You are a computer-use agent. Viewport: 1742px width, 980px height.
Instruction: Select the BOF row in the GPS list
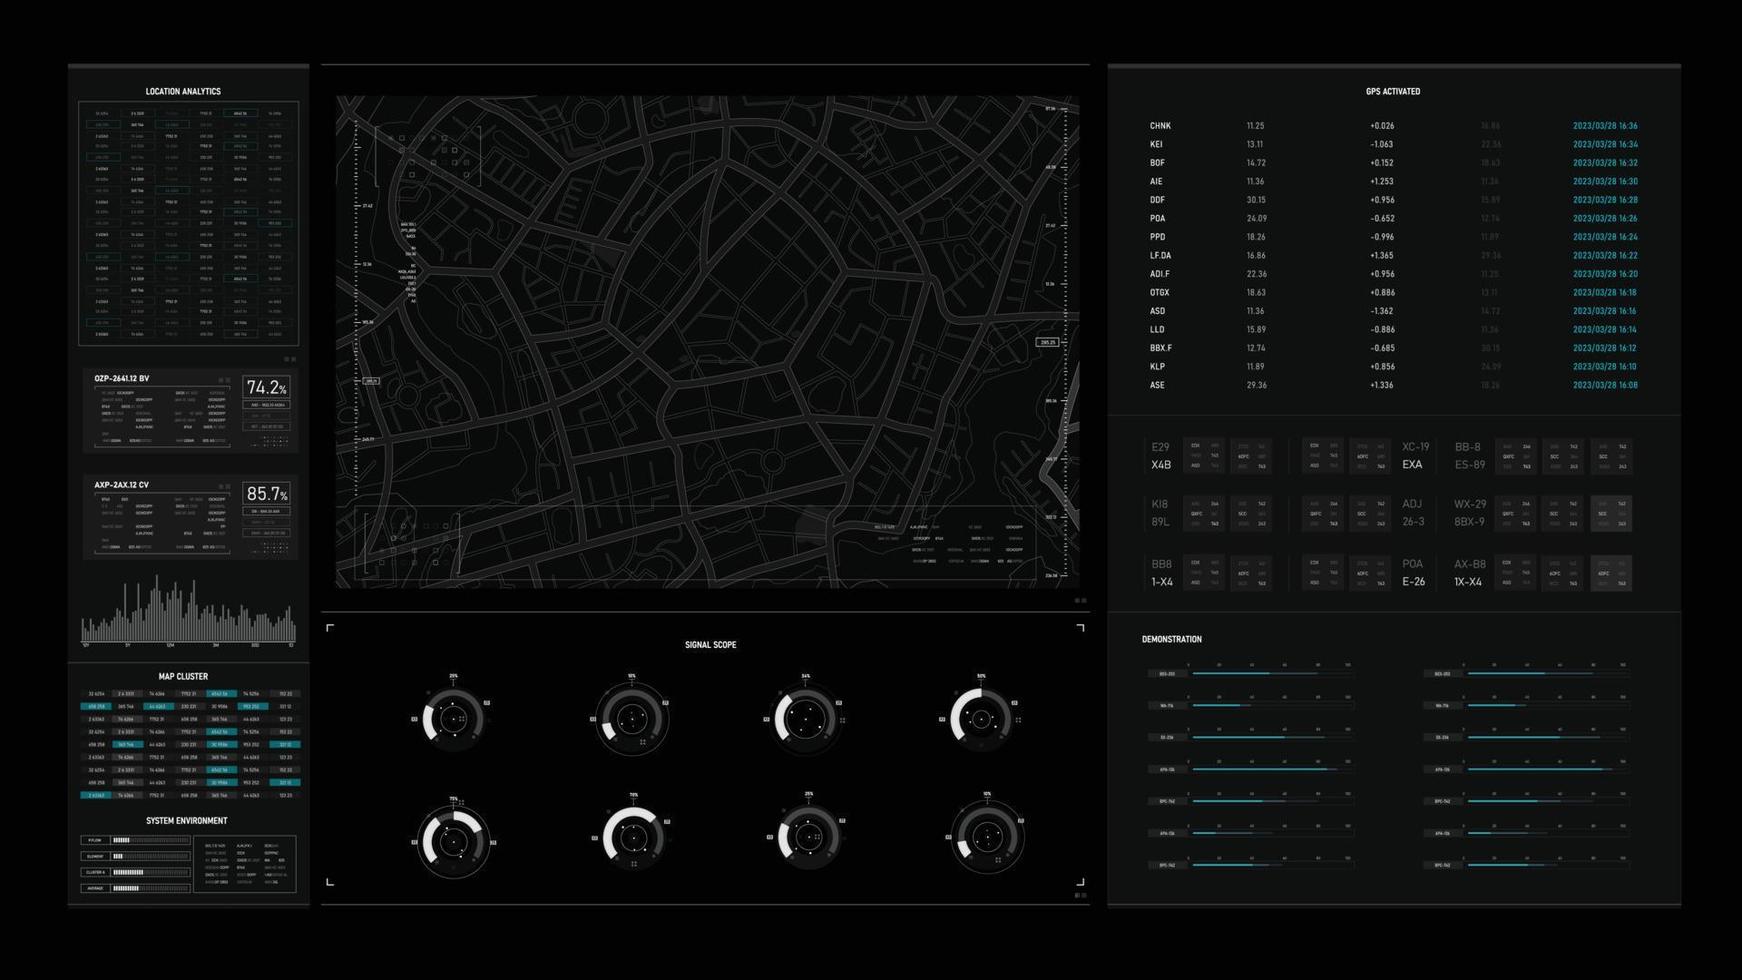point(1393,163)
